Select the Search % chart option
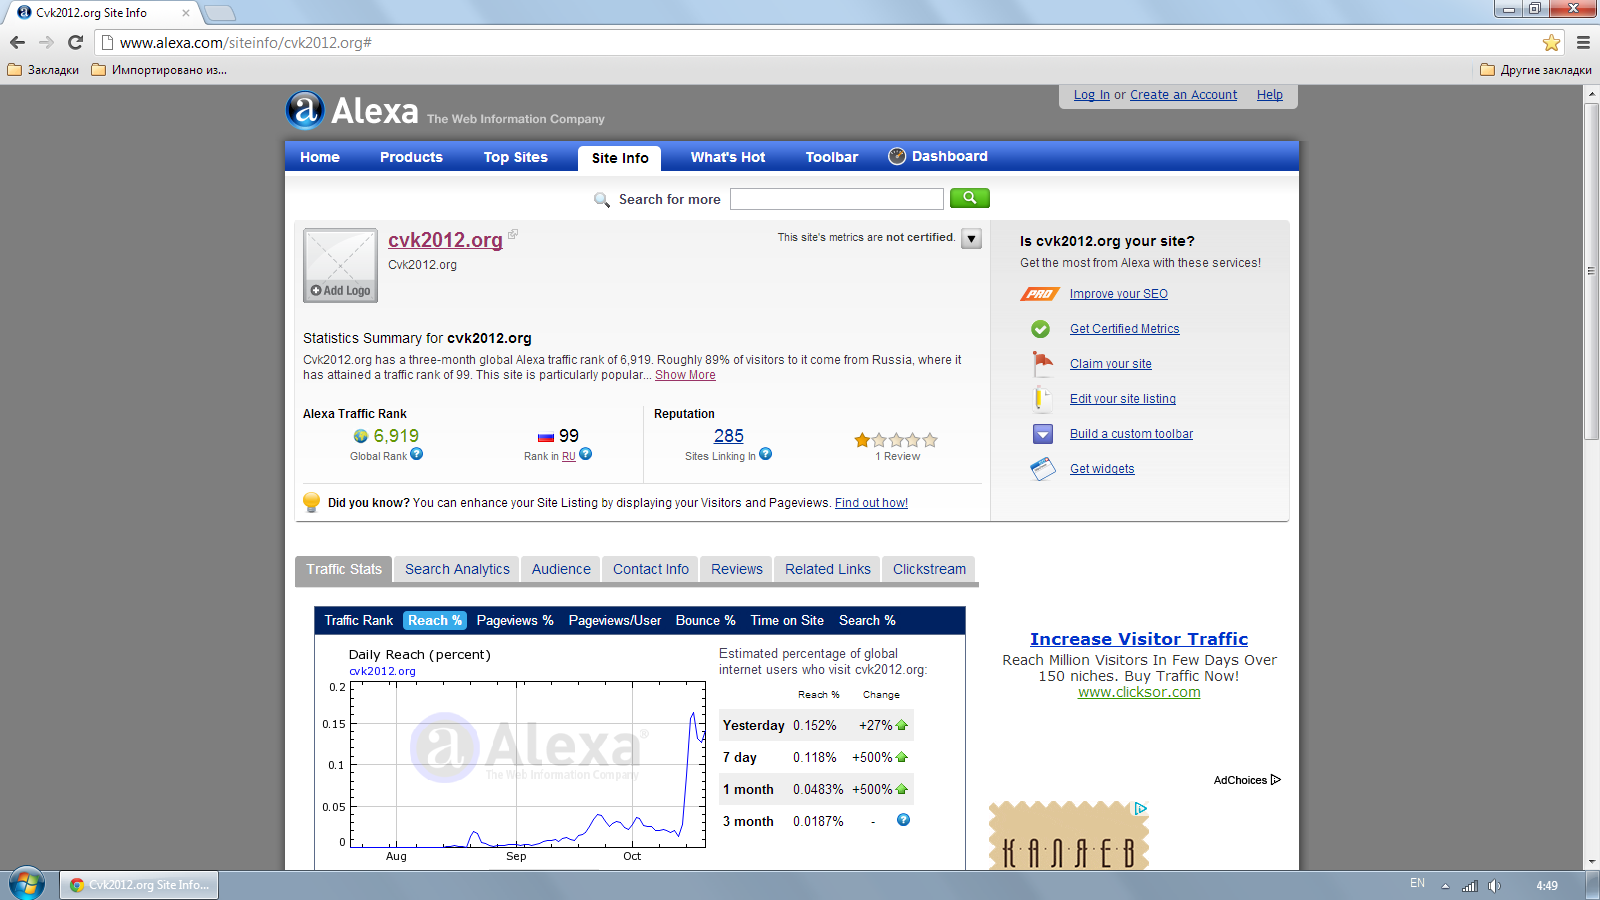 [x=867, y=620]
